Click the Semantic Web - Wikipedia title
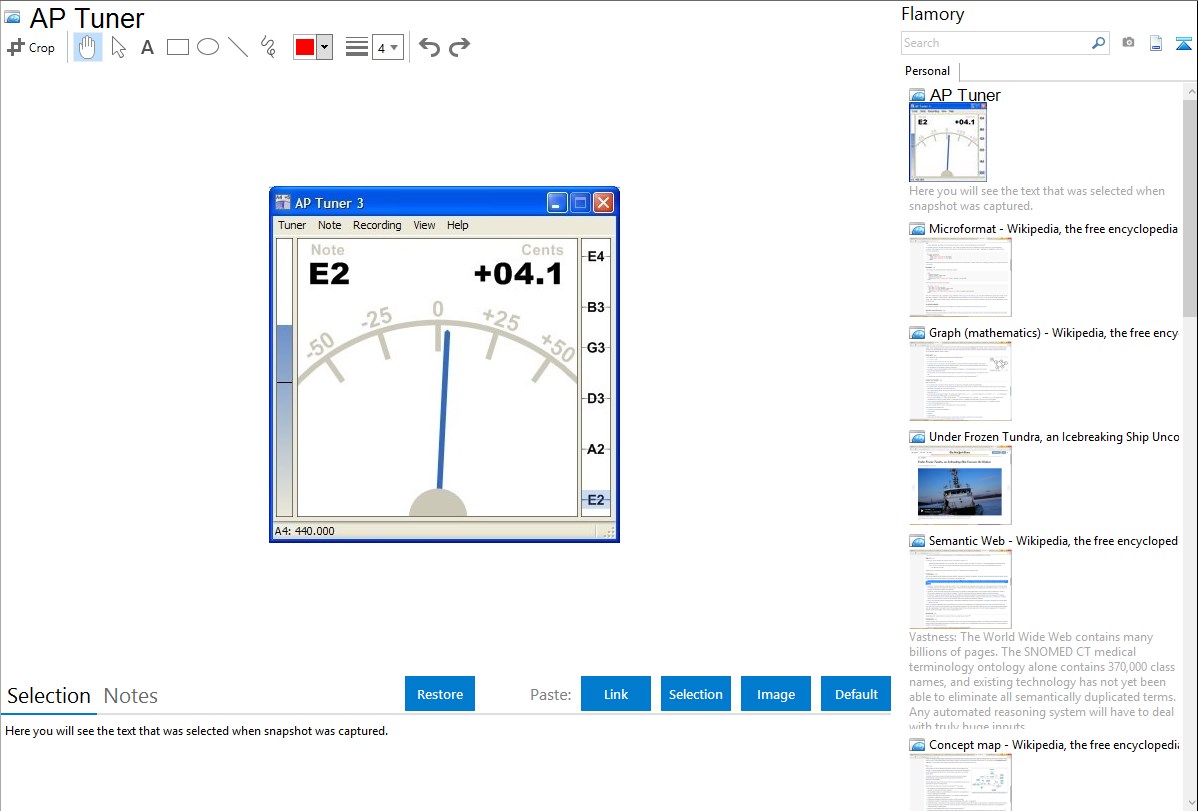Screen dimensions: 1198x811 click(x=1053, y=540)
